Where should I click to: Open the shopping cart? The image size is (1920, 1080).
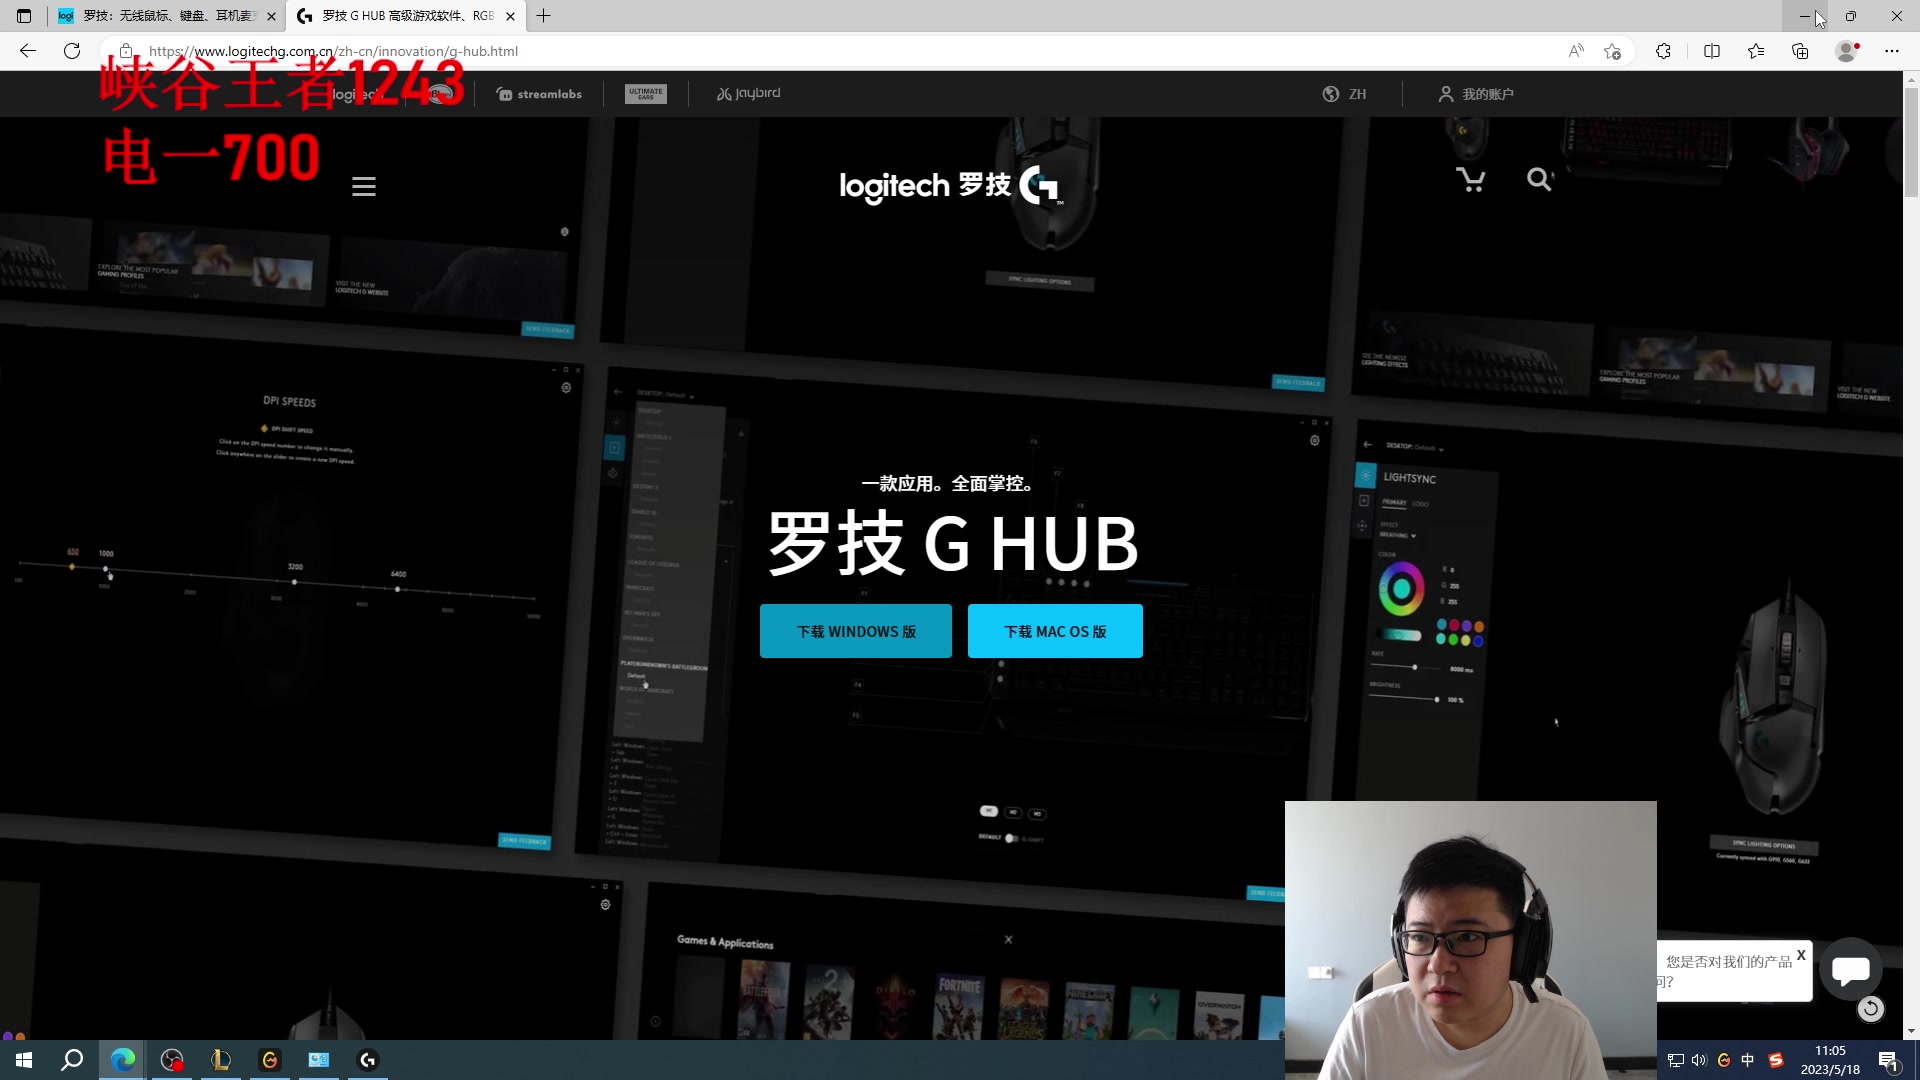1470,180
